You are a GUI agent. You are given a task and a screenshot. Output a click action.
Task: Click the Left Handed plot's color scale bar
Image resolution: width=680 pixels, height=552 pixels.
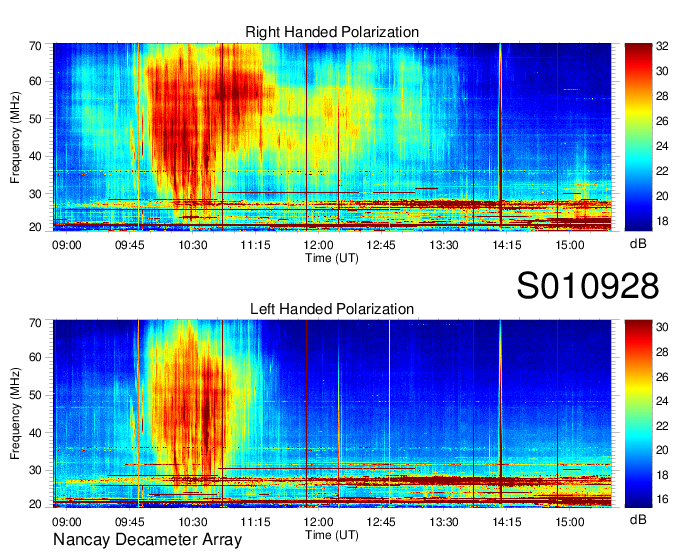click(638, 414)
